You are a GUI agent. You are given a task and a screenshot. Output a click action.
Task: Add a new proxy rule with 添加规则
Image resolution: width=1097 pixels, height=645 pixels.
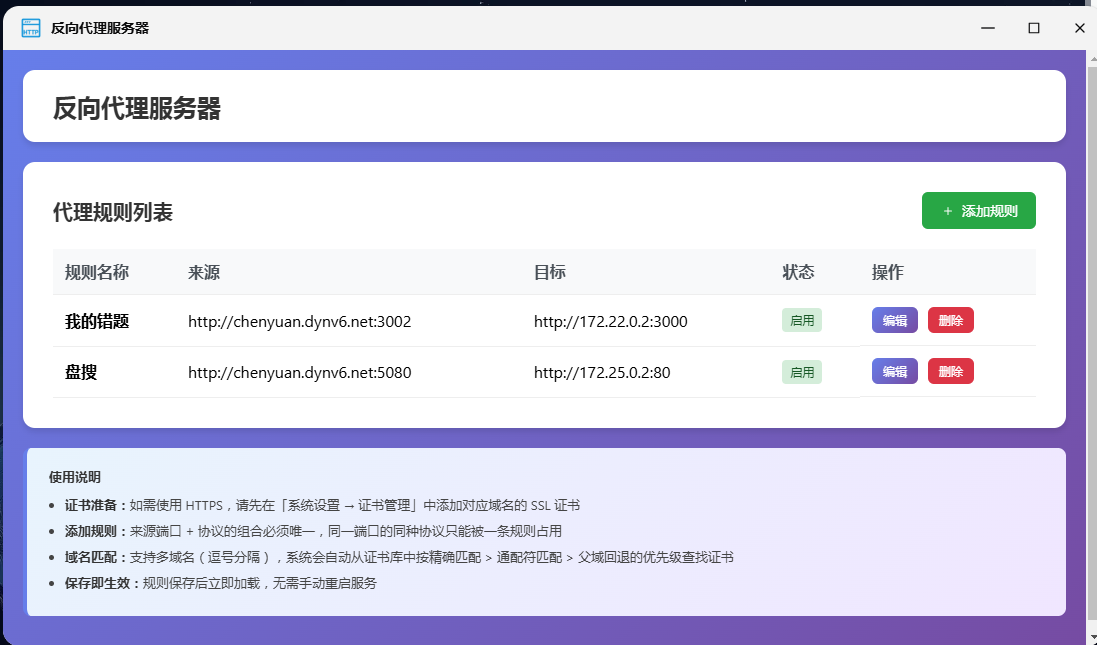pos(978,211)
